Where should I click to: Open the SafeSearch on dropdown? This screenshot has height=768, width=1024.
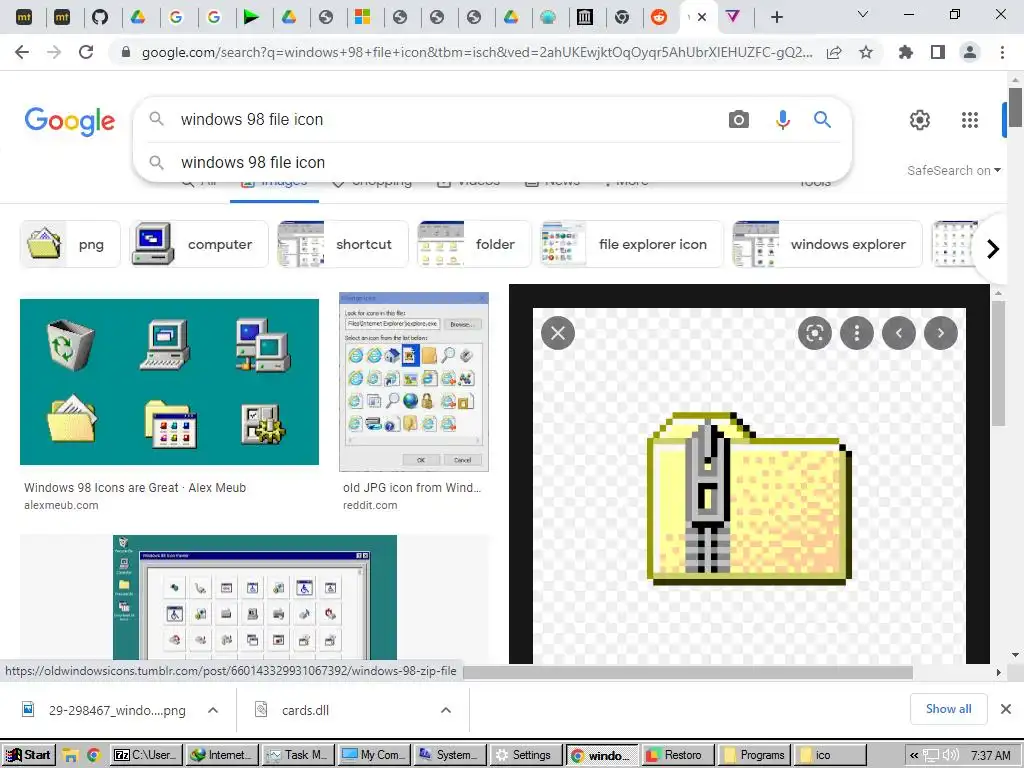pyautogui.click(x=953, y=170)
